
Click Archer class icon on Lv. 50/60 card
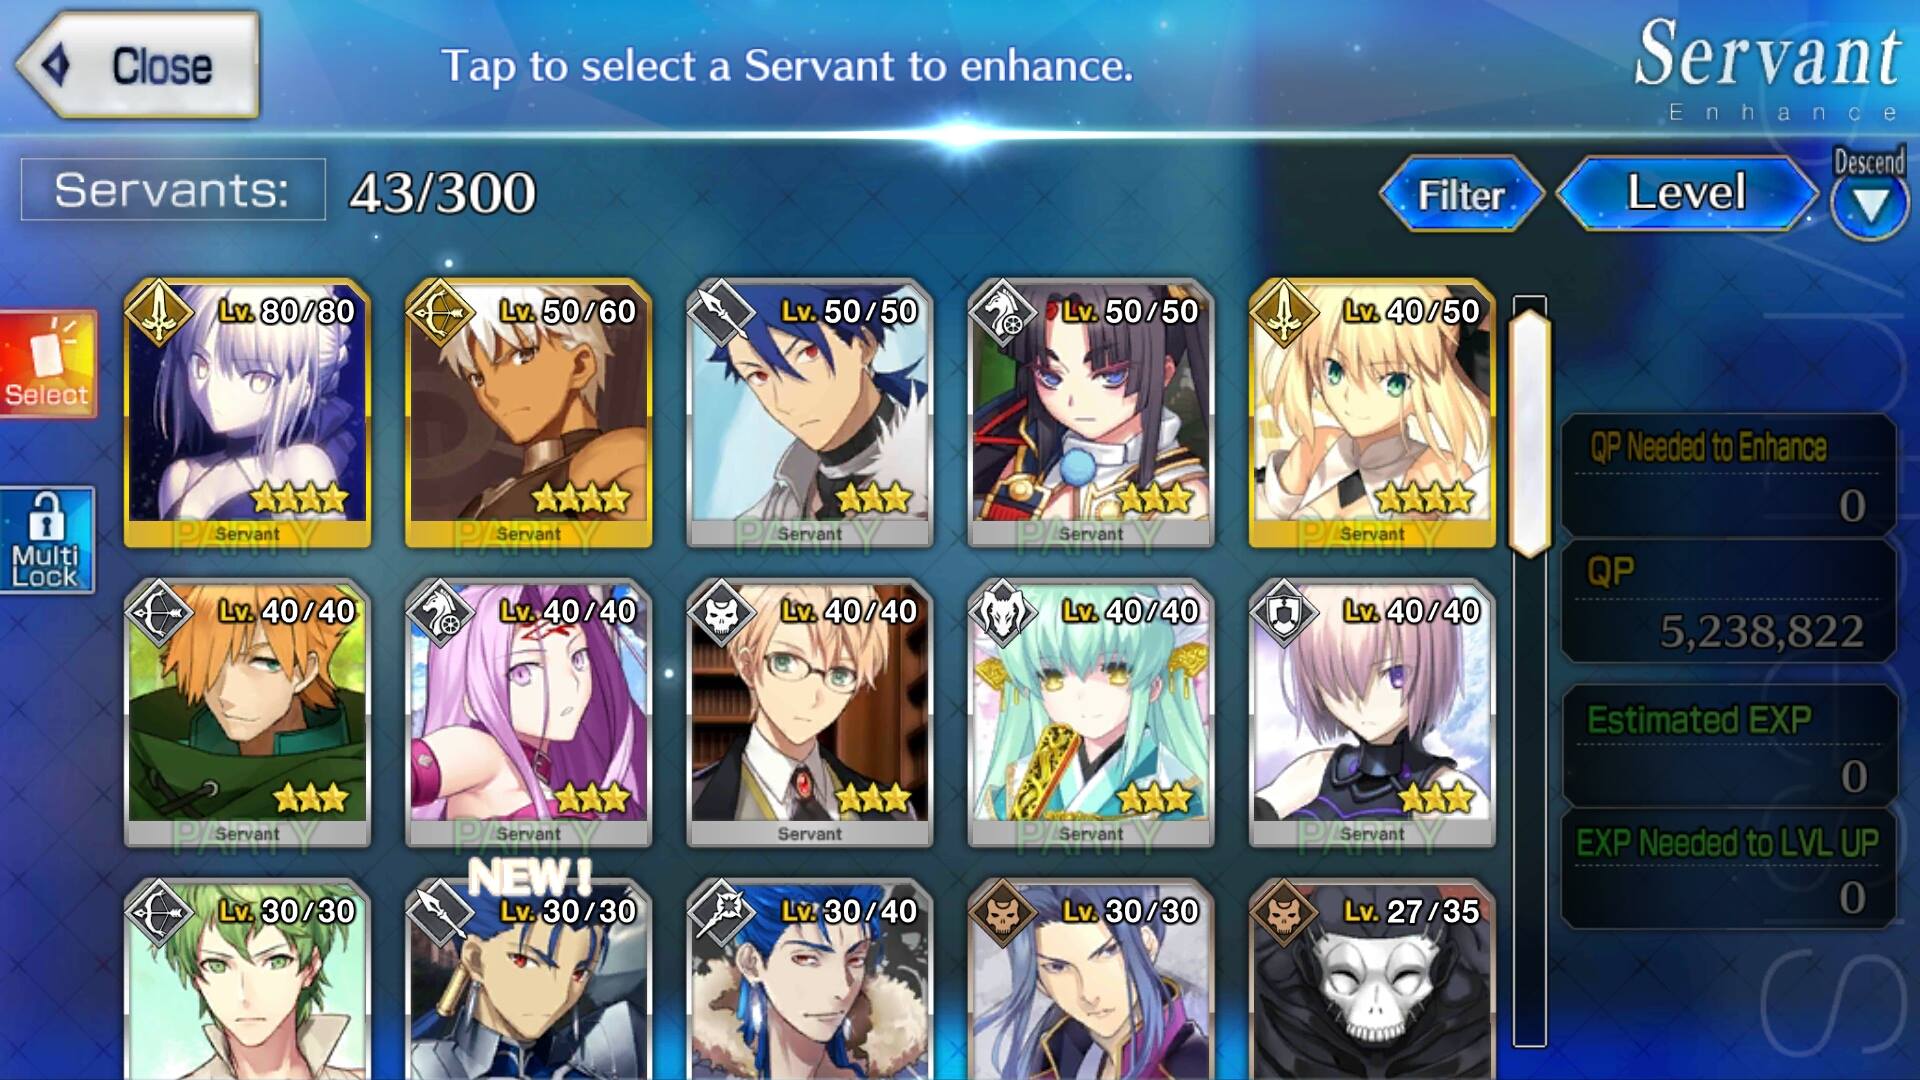[x=440, y=312]
